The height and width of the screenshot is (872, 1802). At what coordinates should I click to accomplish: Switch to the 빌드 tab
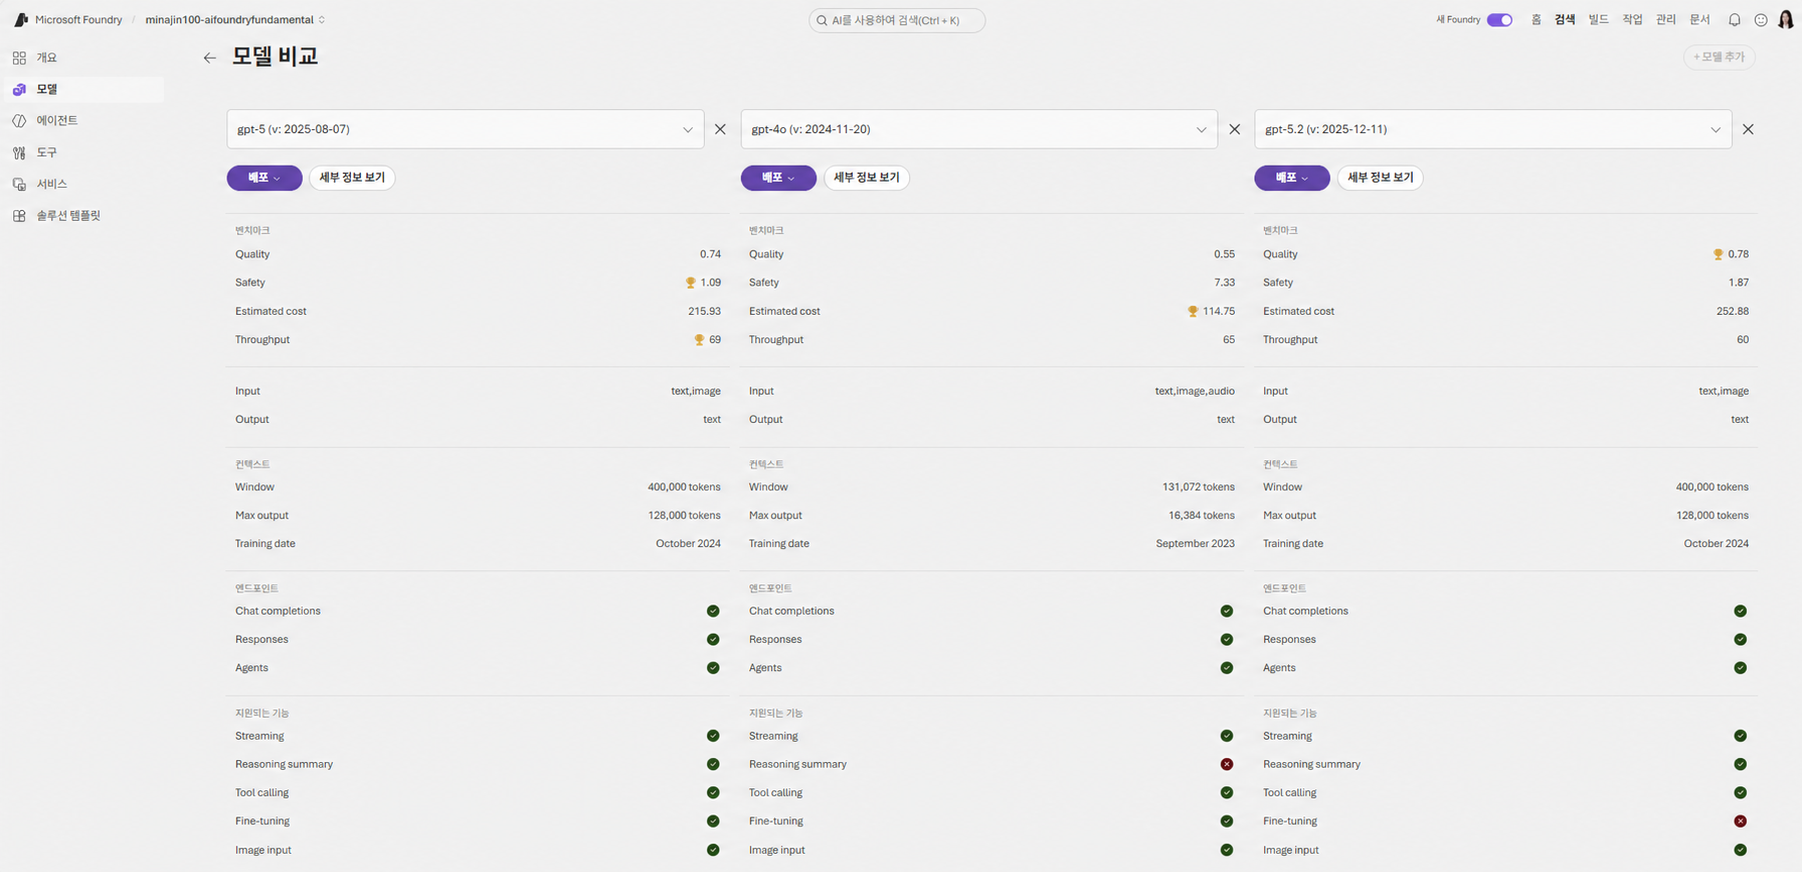(1599, 20)
